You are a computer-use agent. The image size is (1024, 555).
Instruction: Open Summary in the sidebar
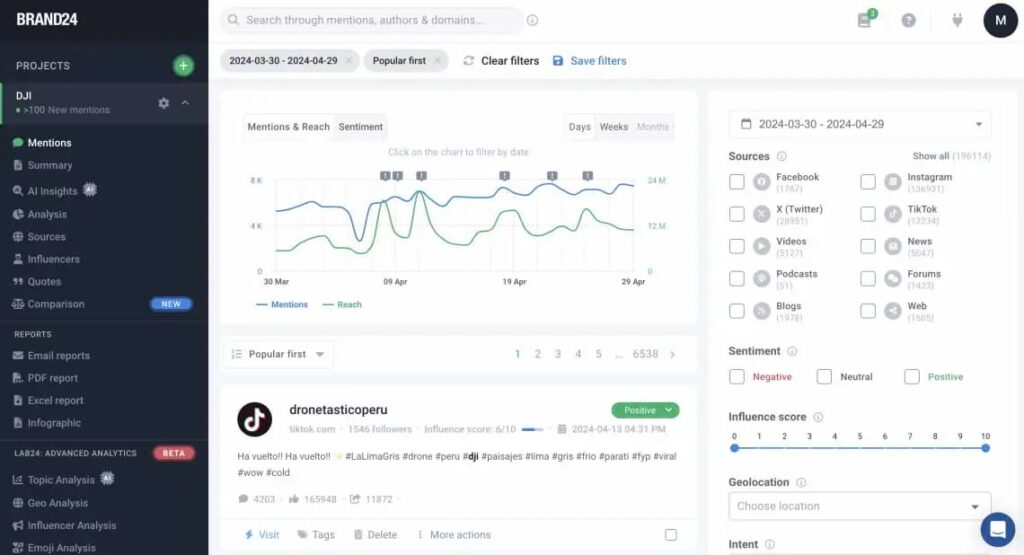pyautogui.click(x=43, y=165)
